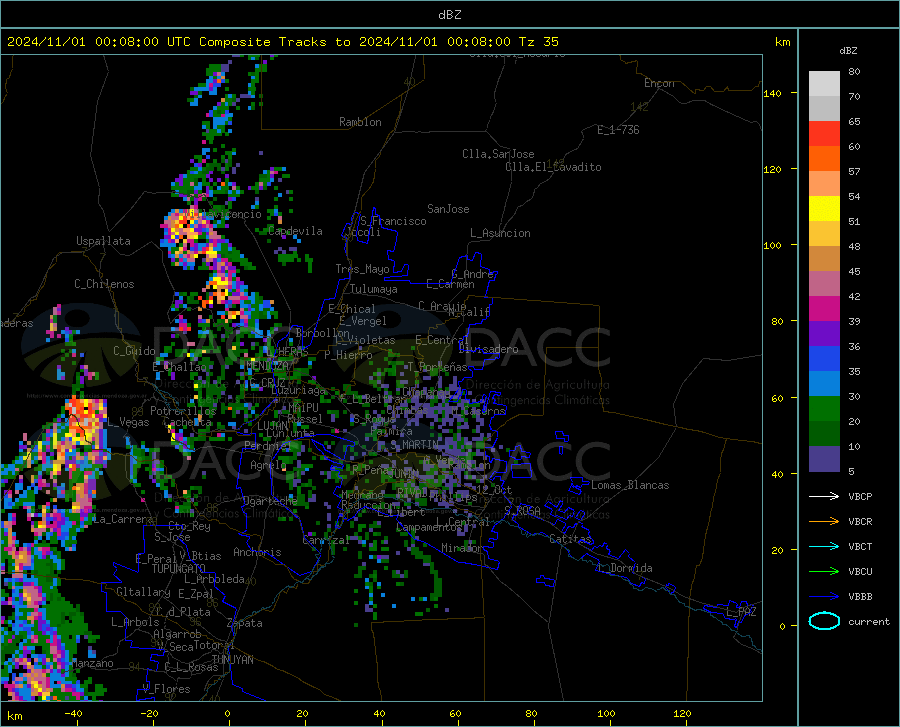Select the magenta 42 dBZ color swatch
900x727 pixels.
pos(824,309)
